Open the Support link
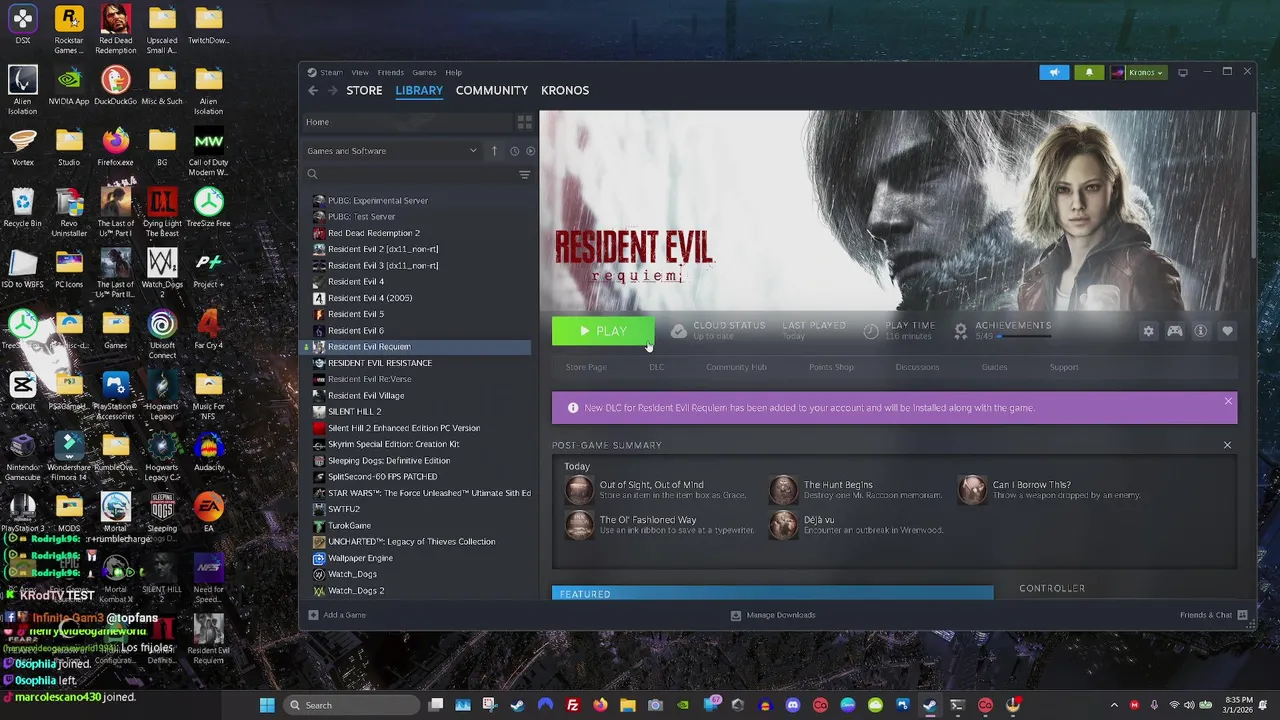 point(1064,367)
